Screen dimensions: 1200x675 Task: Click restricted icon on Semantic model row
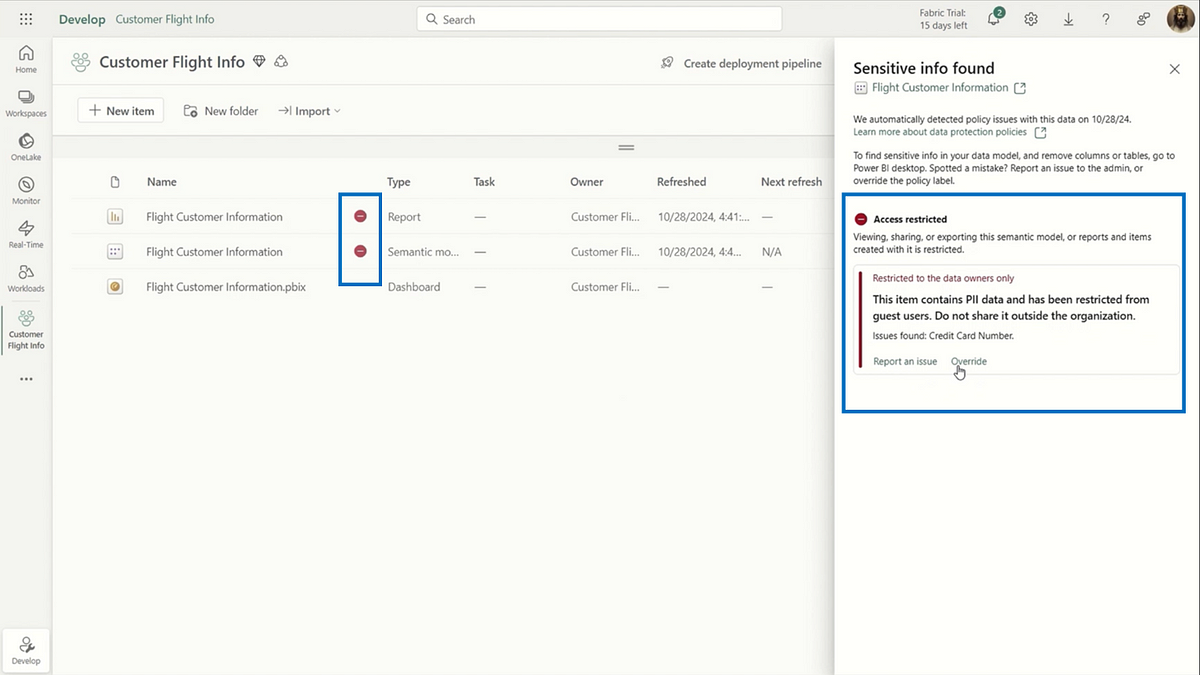point(360,251)
